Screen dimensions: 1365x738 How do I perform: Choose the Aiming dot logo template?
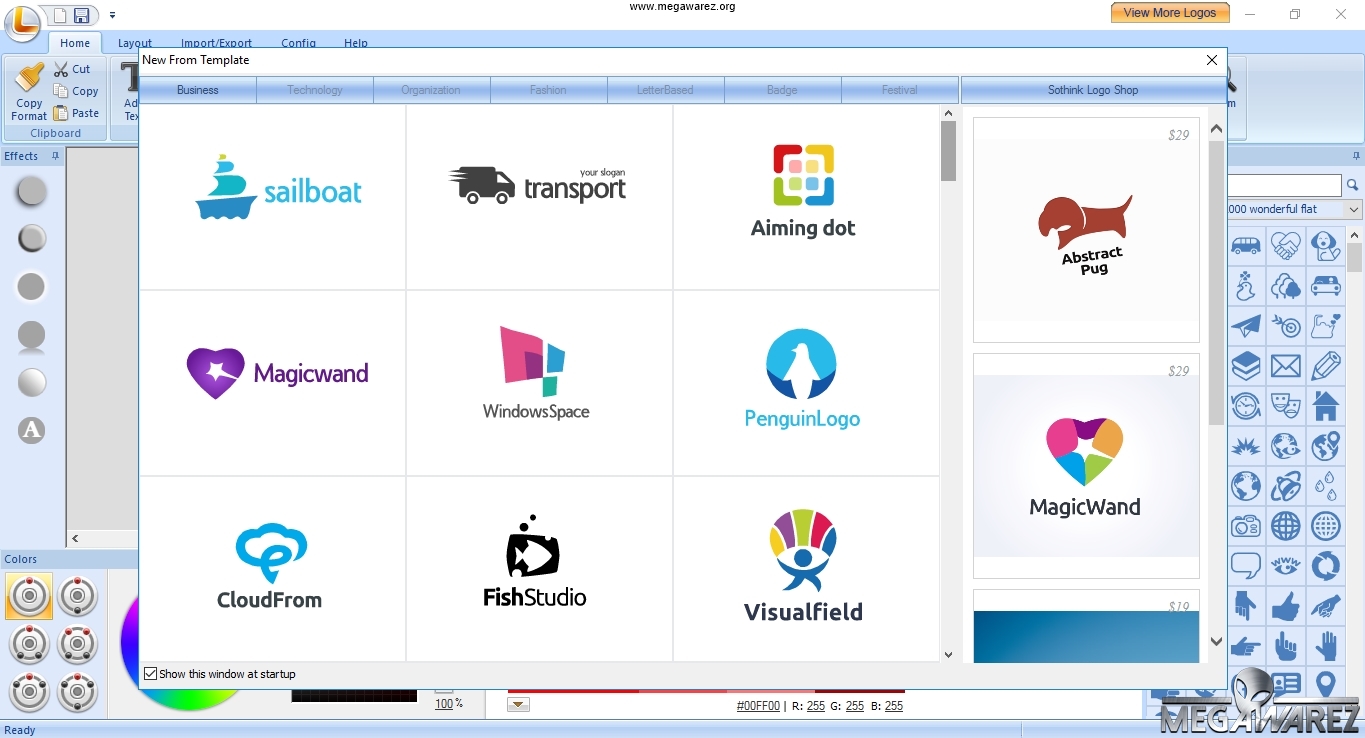pos(806,197)
